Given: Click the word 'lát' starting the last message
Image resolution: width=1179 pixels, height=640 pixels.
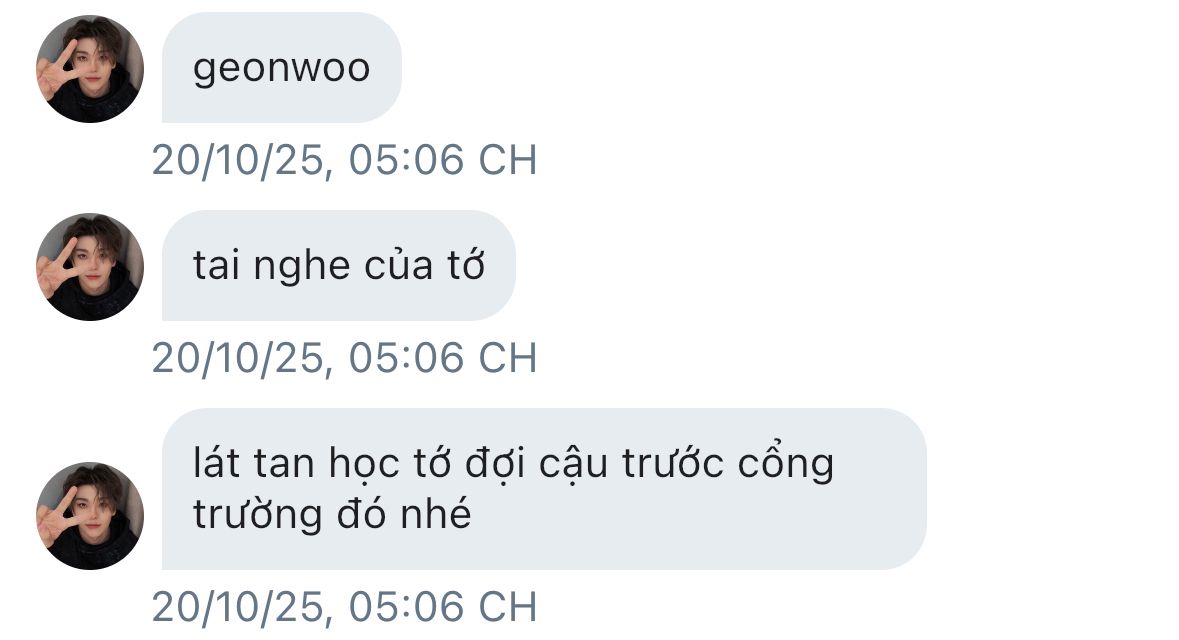Looking at the screenshot, I should (x=217, y=463).
